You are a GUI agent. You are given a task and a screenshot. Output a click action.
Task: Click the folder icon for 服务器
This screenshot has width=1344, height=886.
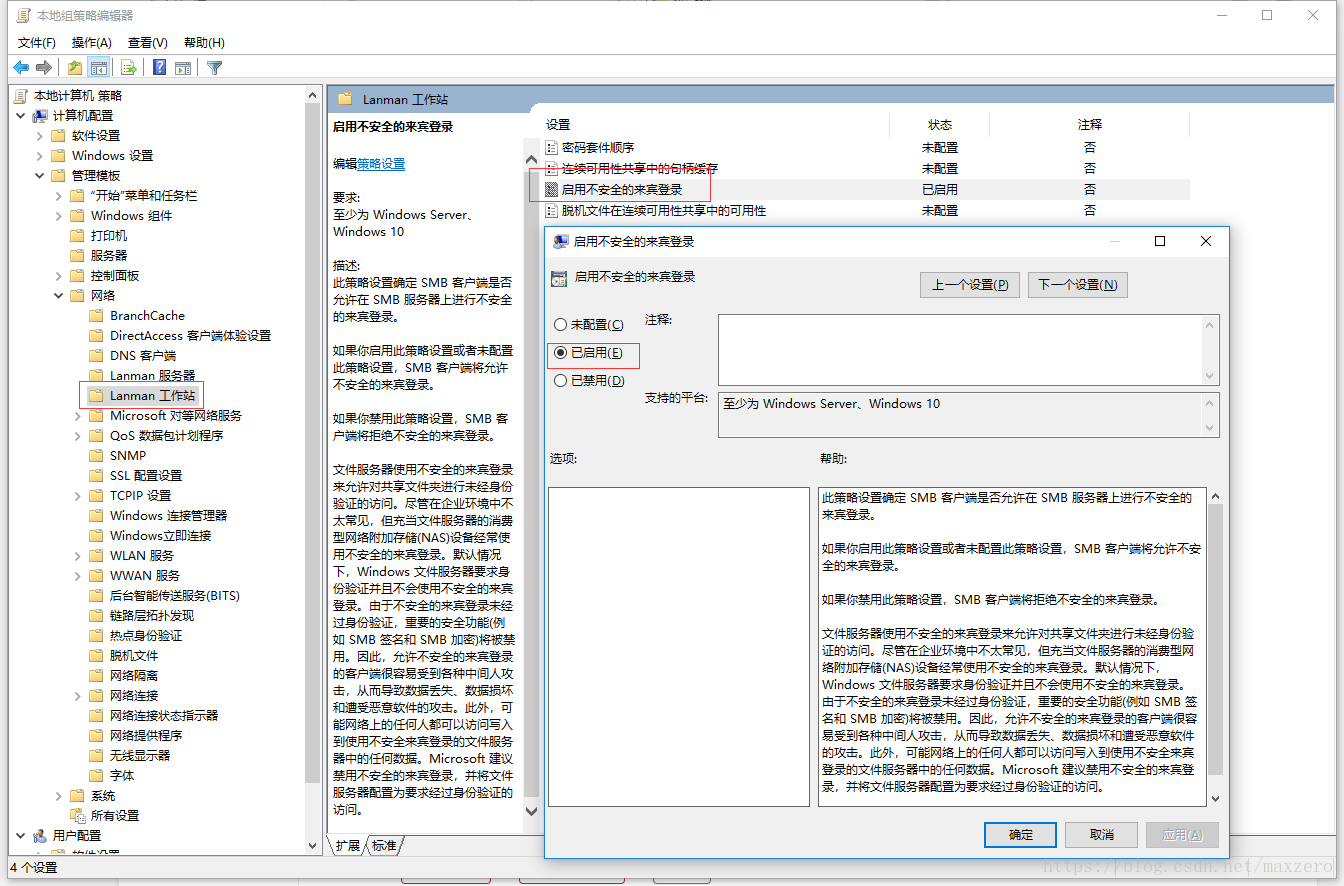[77, 255]
